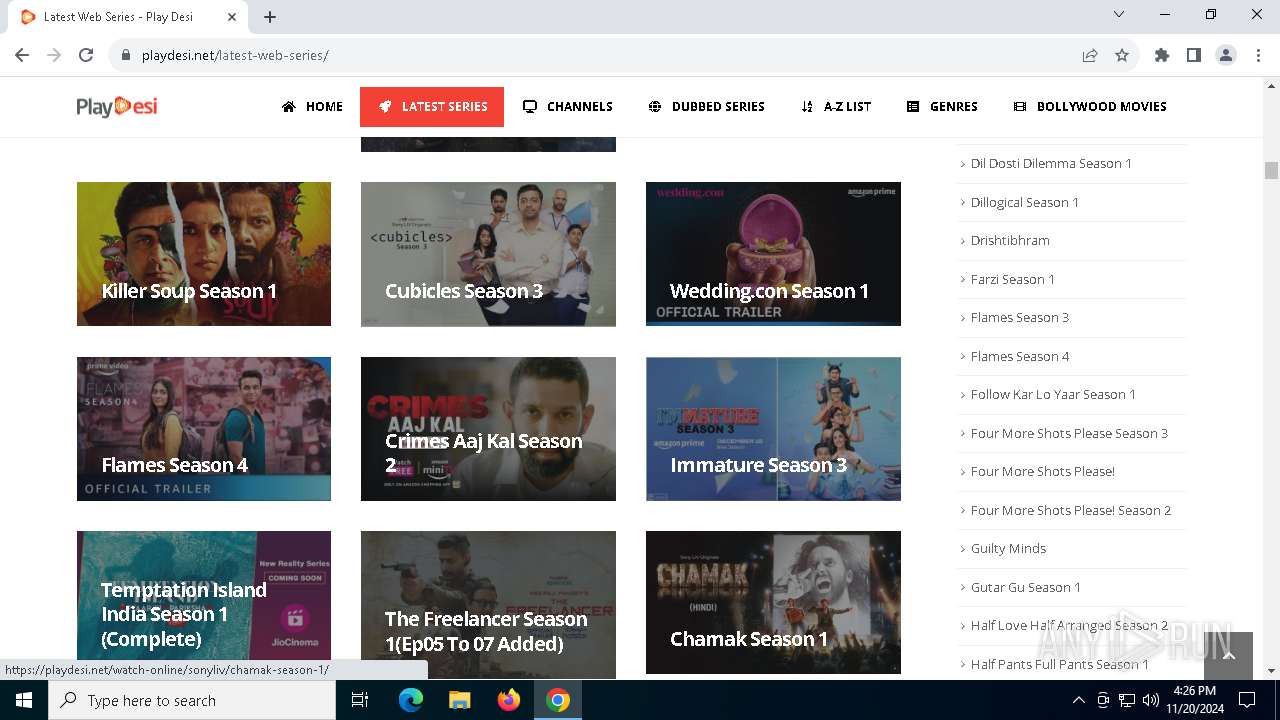This screenshot has width=1280, height=720.
Task: Show hidden system tray icons
Action: pyautogui.click(x=1078, y=700)
